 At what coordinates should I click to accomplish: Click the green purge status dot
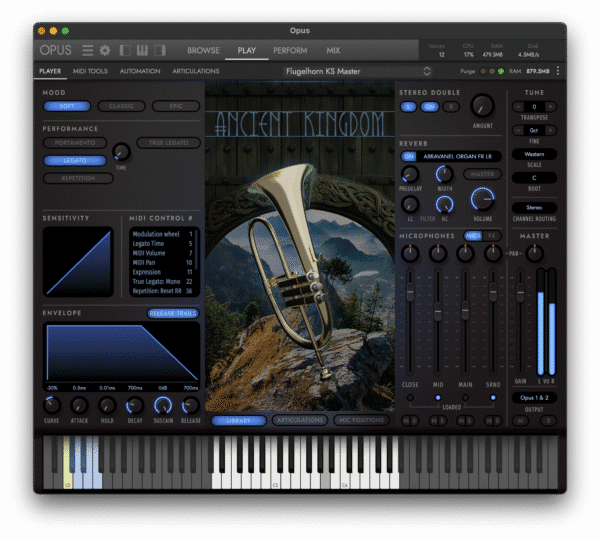(501, 71)
